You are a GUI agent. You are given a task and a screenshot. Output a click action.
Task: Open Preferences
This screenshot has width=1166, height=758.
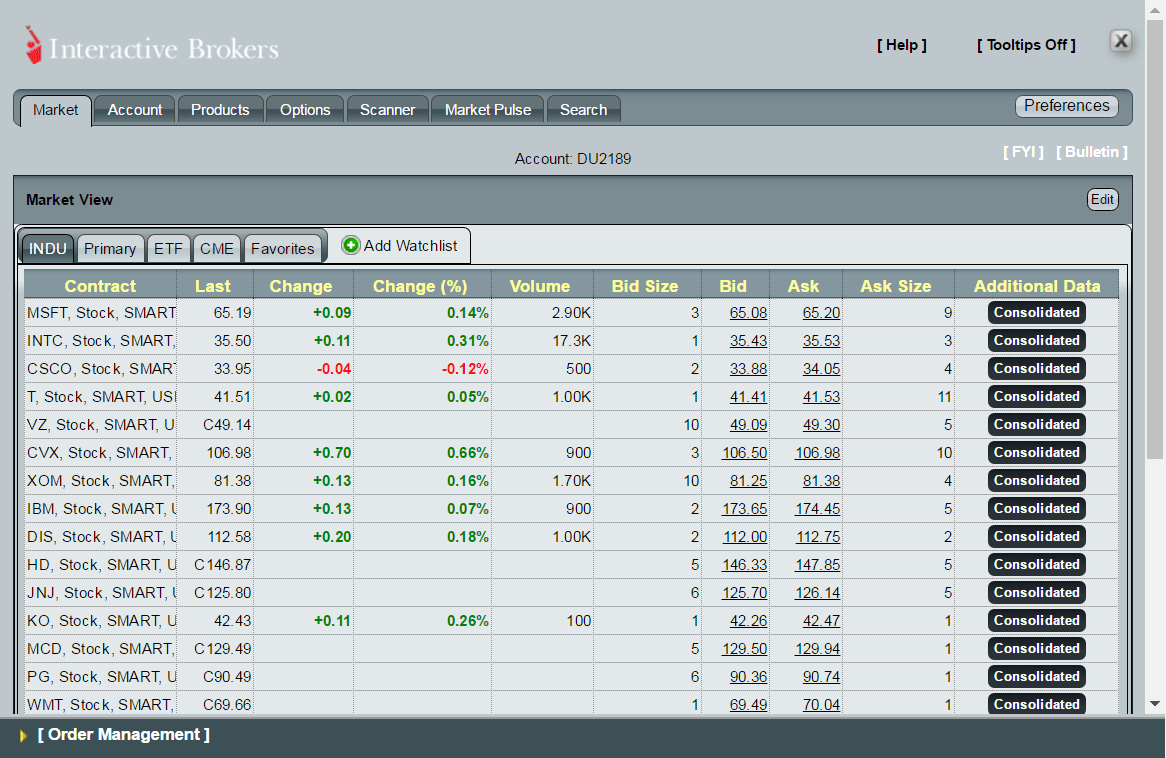click(1066, 105)
